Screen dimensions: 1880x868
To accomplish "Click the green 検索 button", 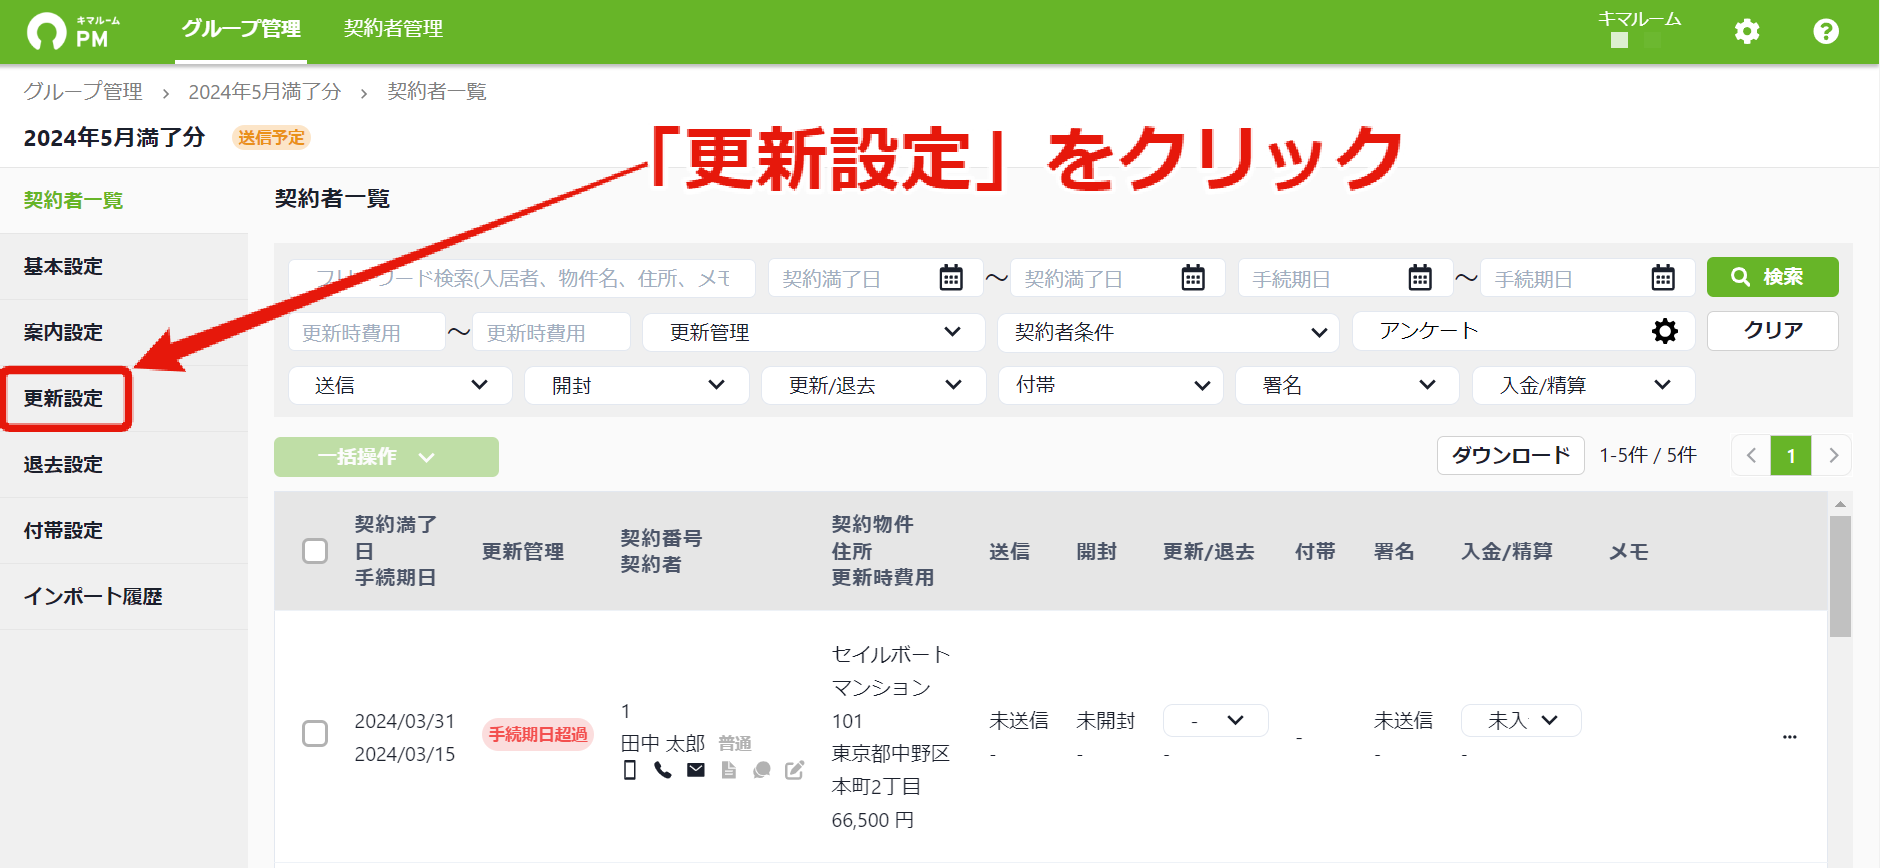I will coord(1772,277).
